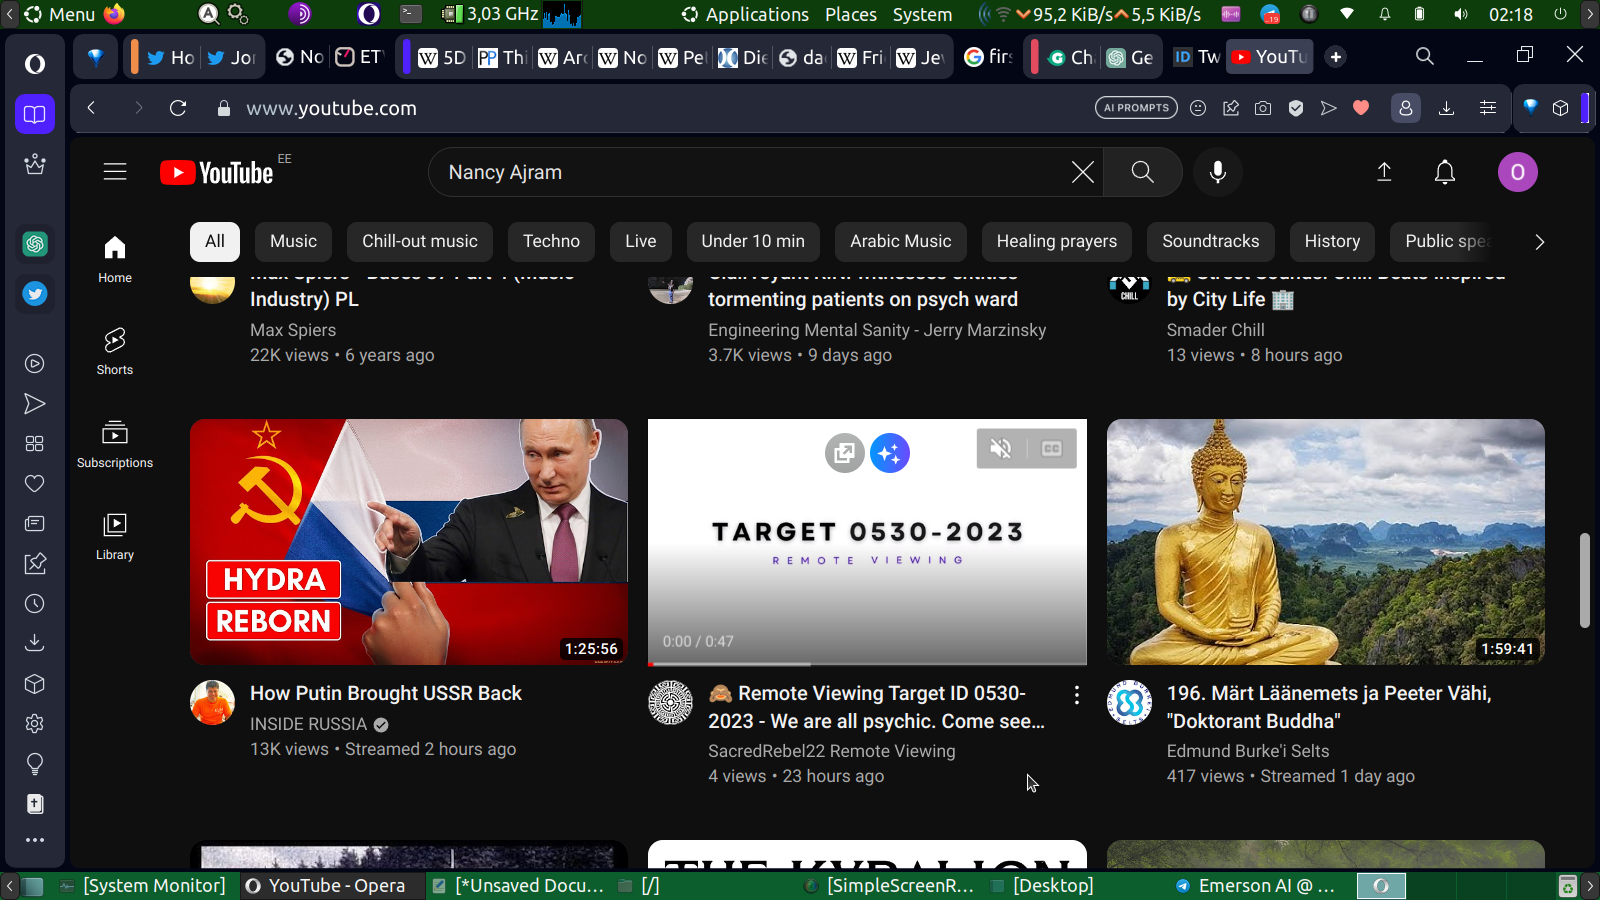1600x900 pixels.
Task: Select the Techno filter chip
Action: click(551, 242)
